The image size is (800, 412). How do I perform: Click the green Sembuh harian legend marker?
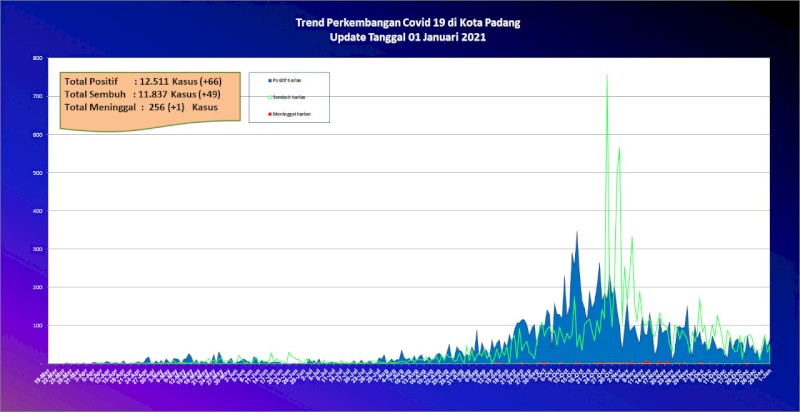click(x=269, y=97)
